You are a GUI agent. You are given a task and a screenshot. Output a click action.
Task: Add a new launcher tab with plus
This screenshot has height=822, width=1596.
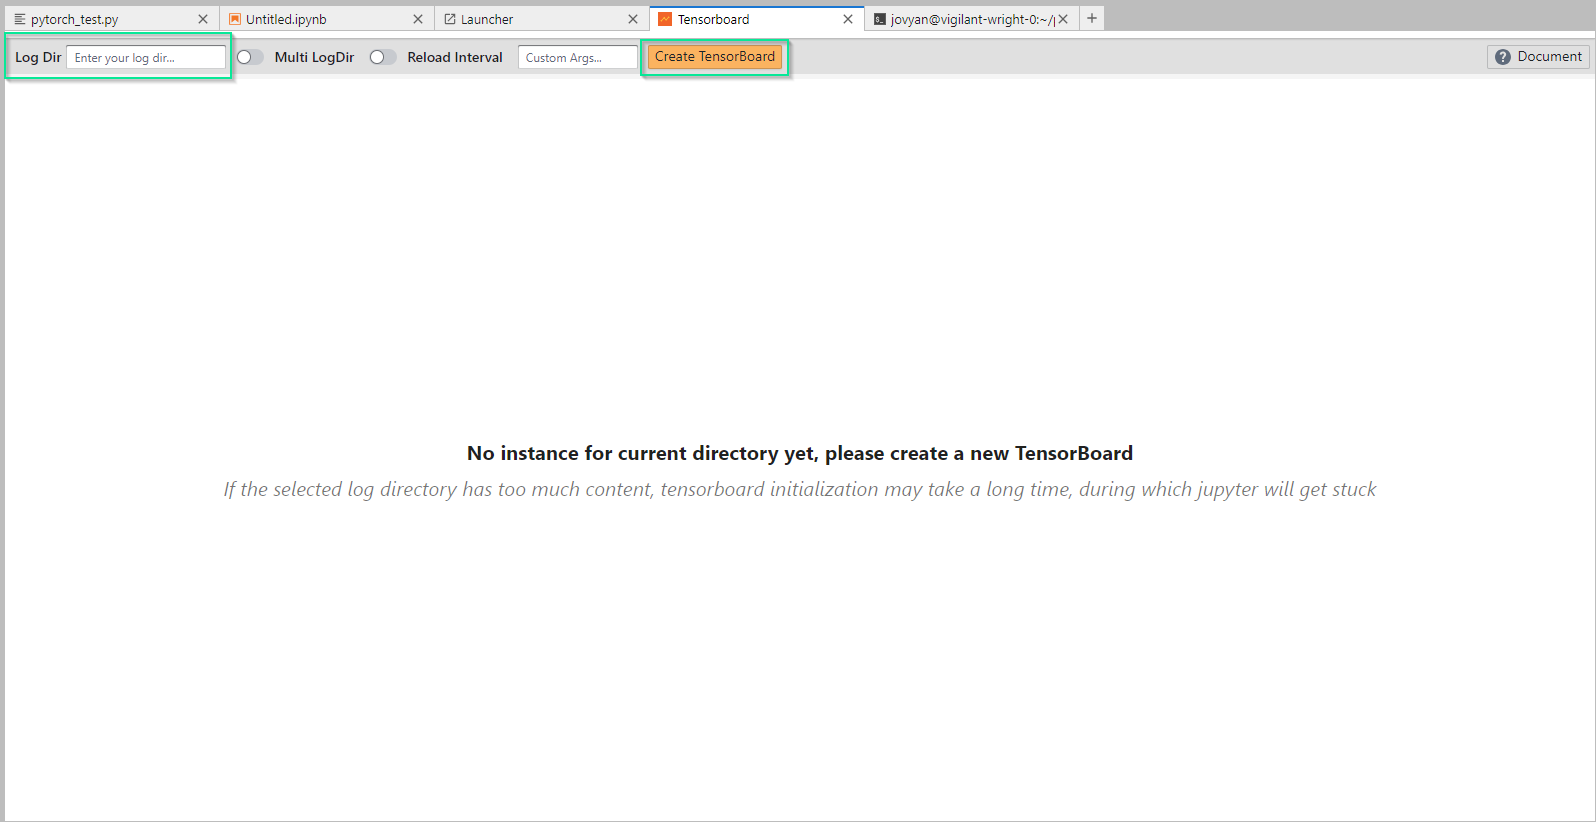pyautogui.click(x=1092, y=18)
